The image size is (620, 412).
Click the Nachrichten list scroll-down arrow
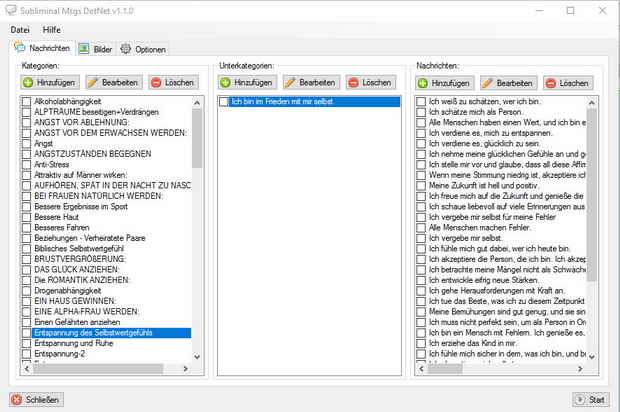click(592, 357)
